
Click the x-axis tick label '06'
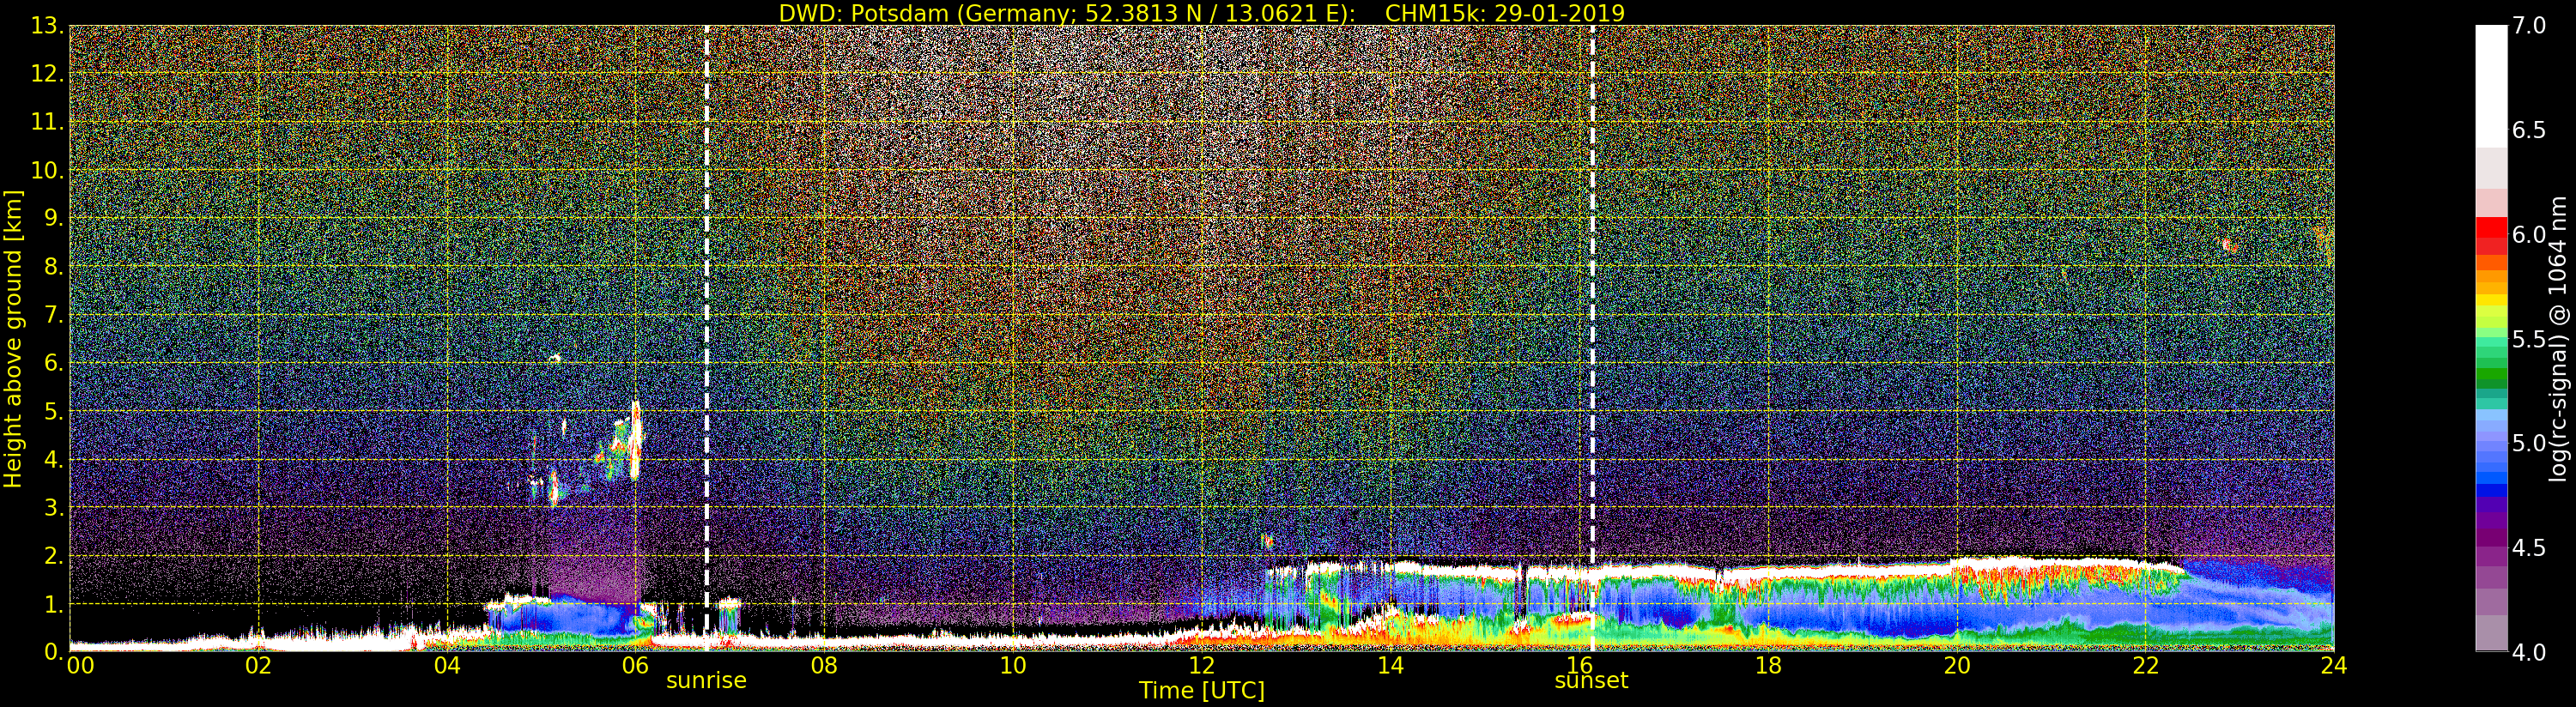[635, 665]
